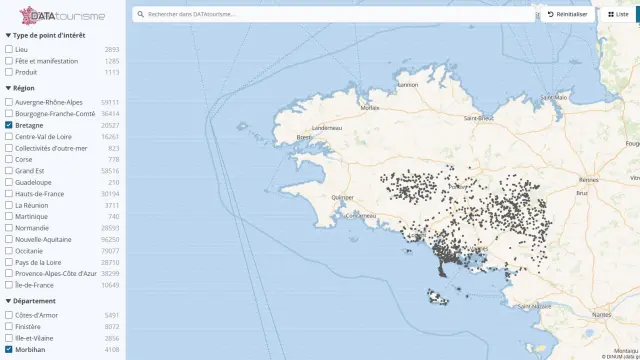
Task: Click the Morlaix city label
Action: pos(370,108)
